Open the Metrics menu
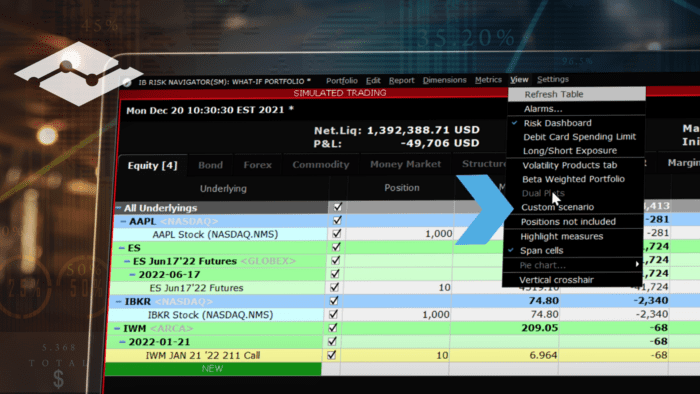The height and width of the screenshot is (394, 700). (488, 80)
